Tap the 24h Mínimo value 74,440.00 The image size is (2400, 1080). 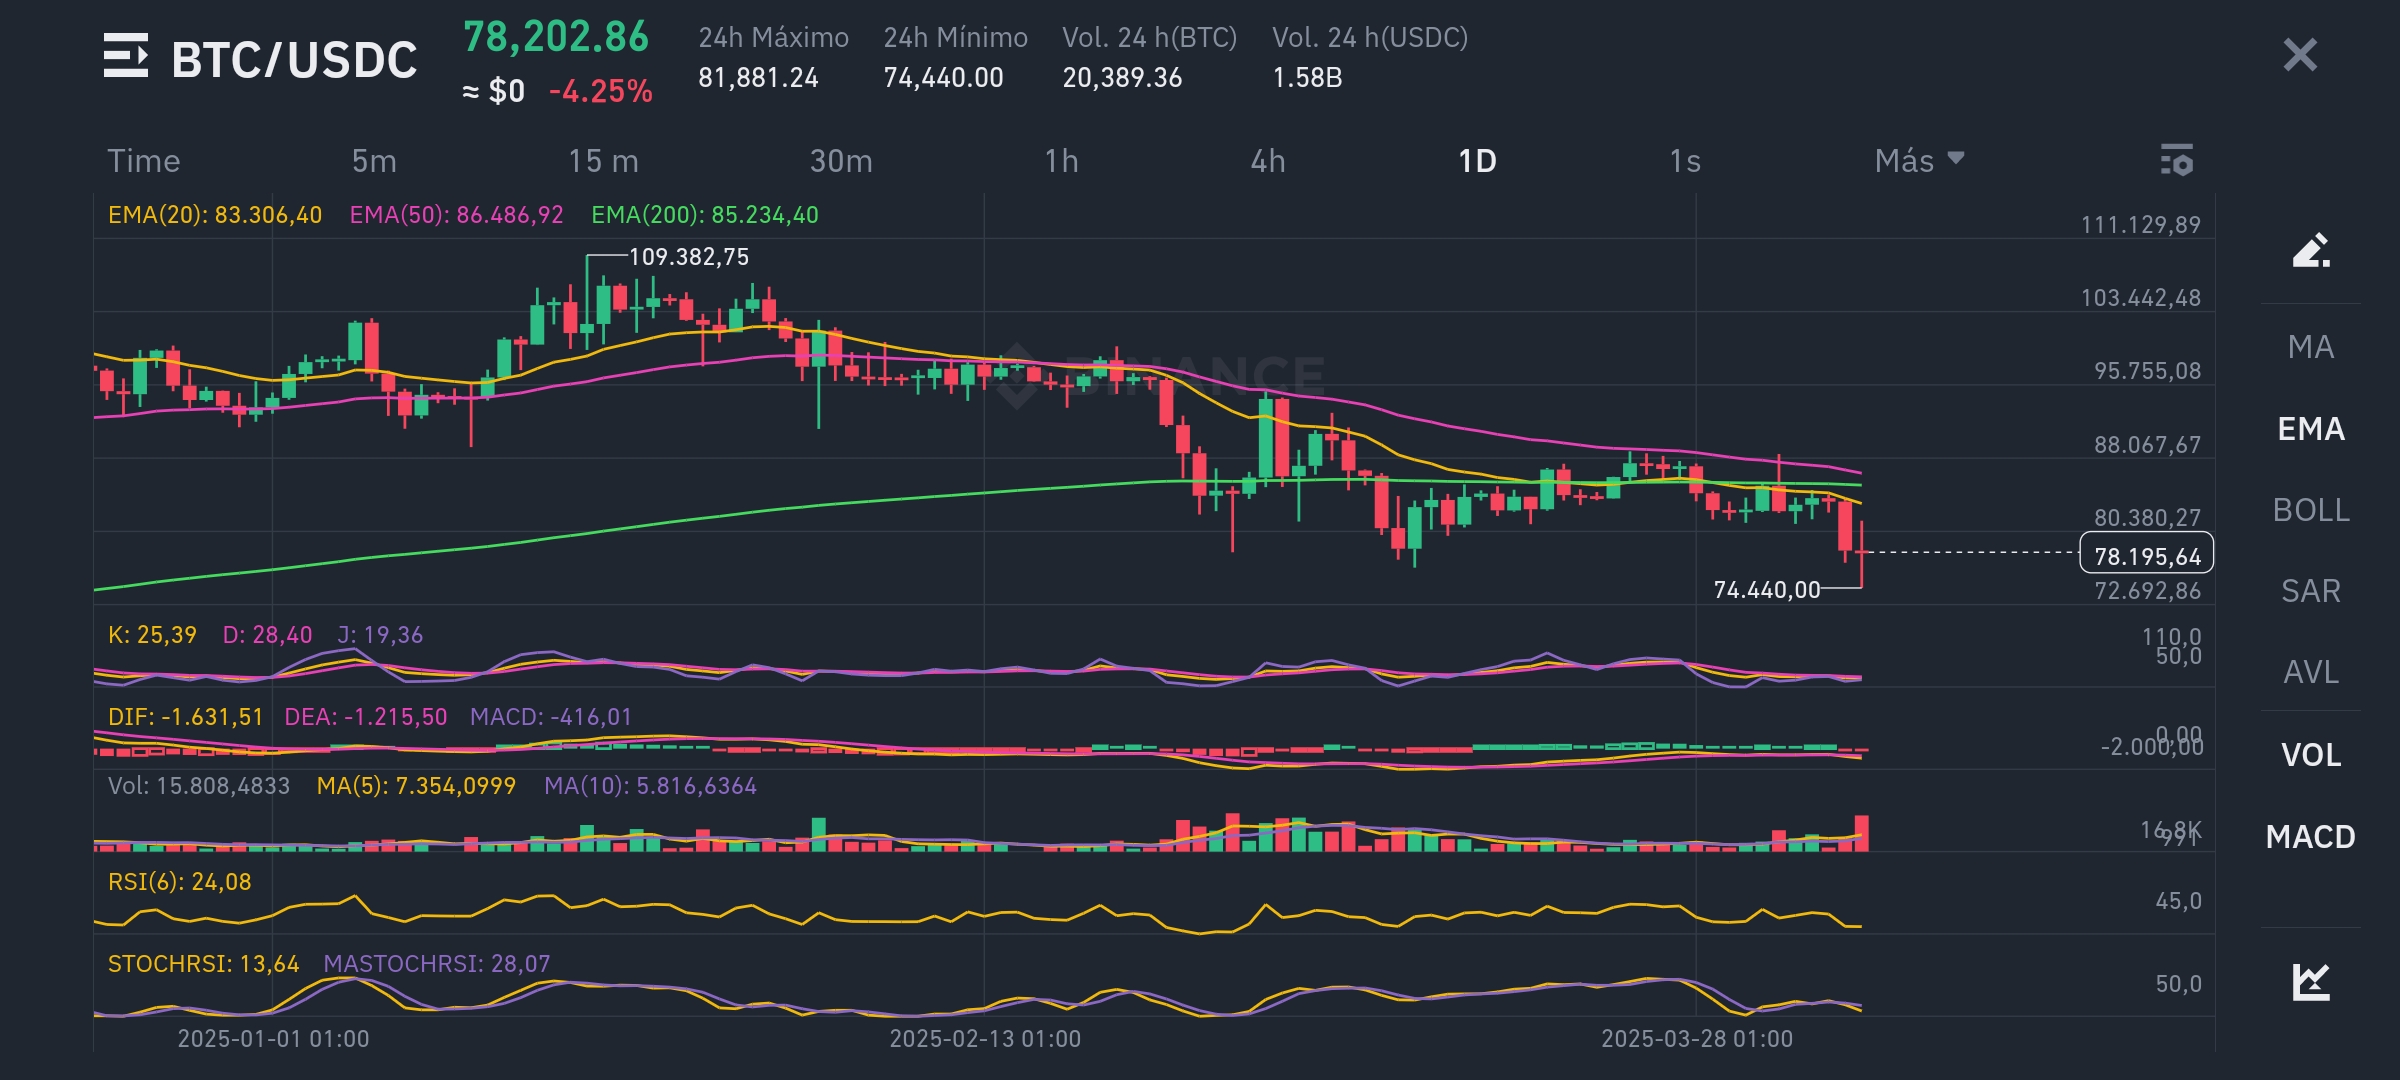[x=943, y=78]
